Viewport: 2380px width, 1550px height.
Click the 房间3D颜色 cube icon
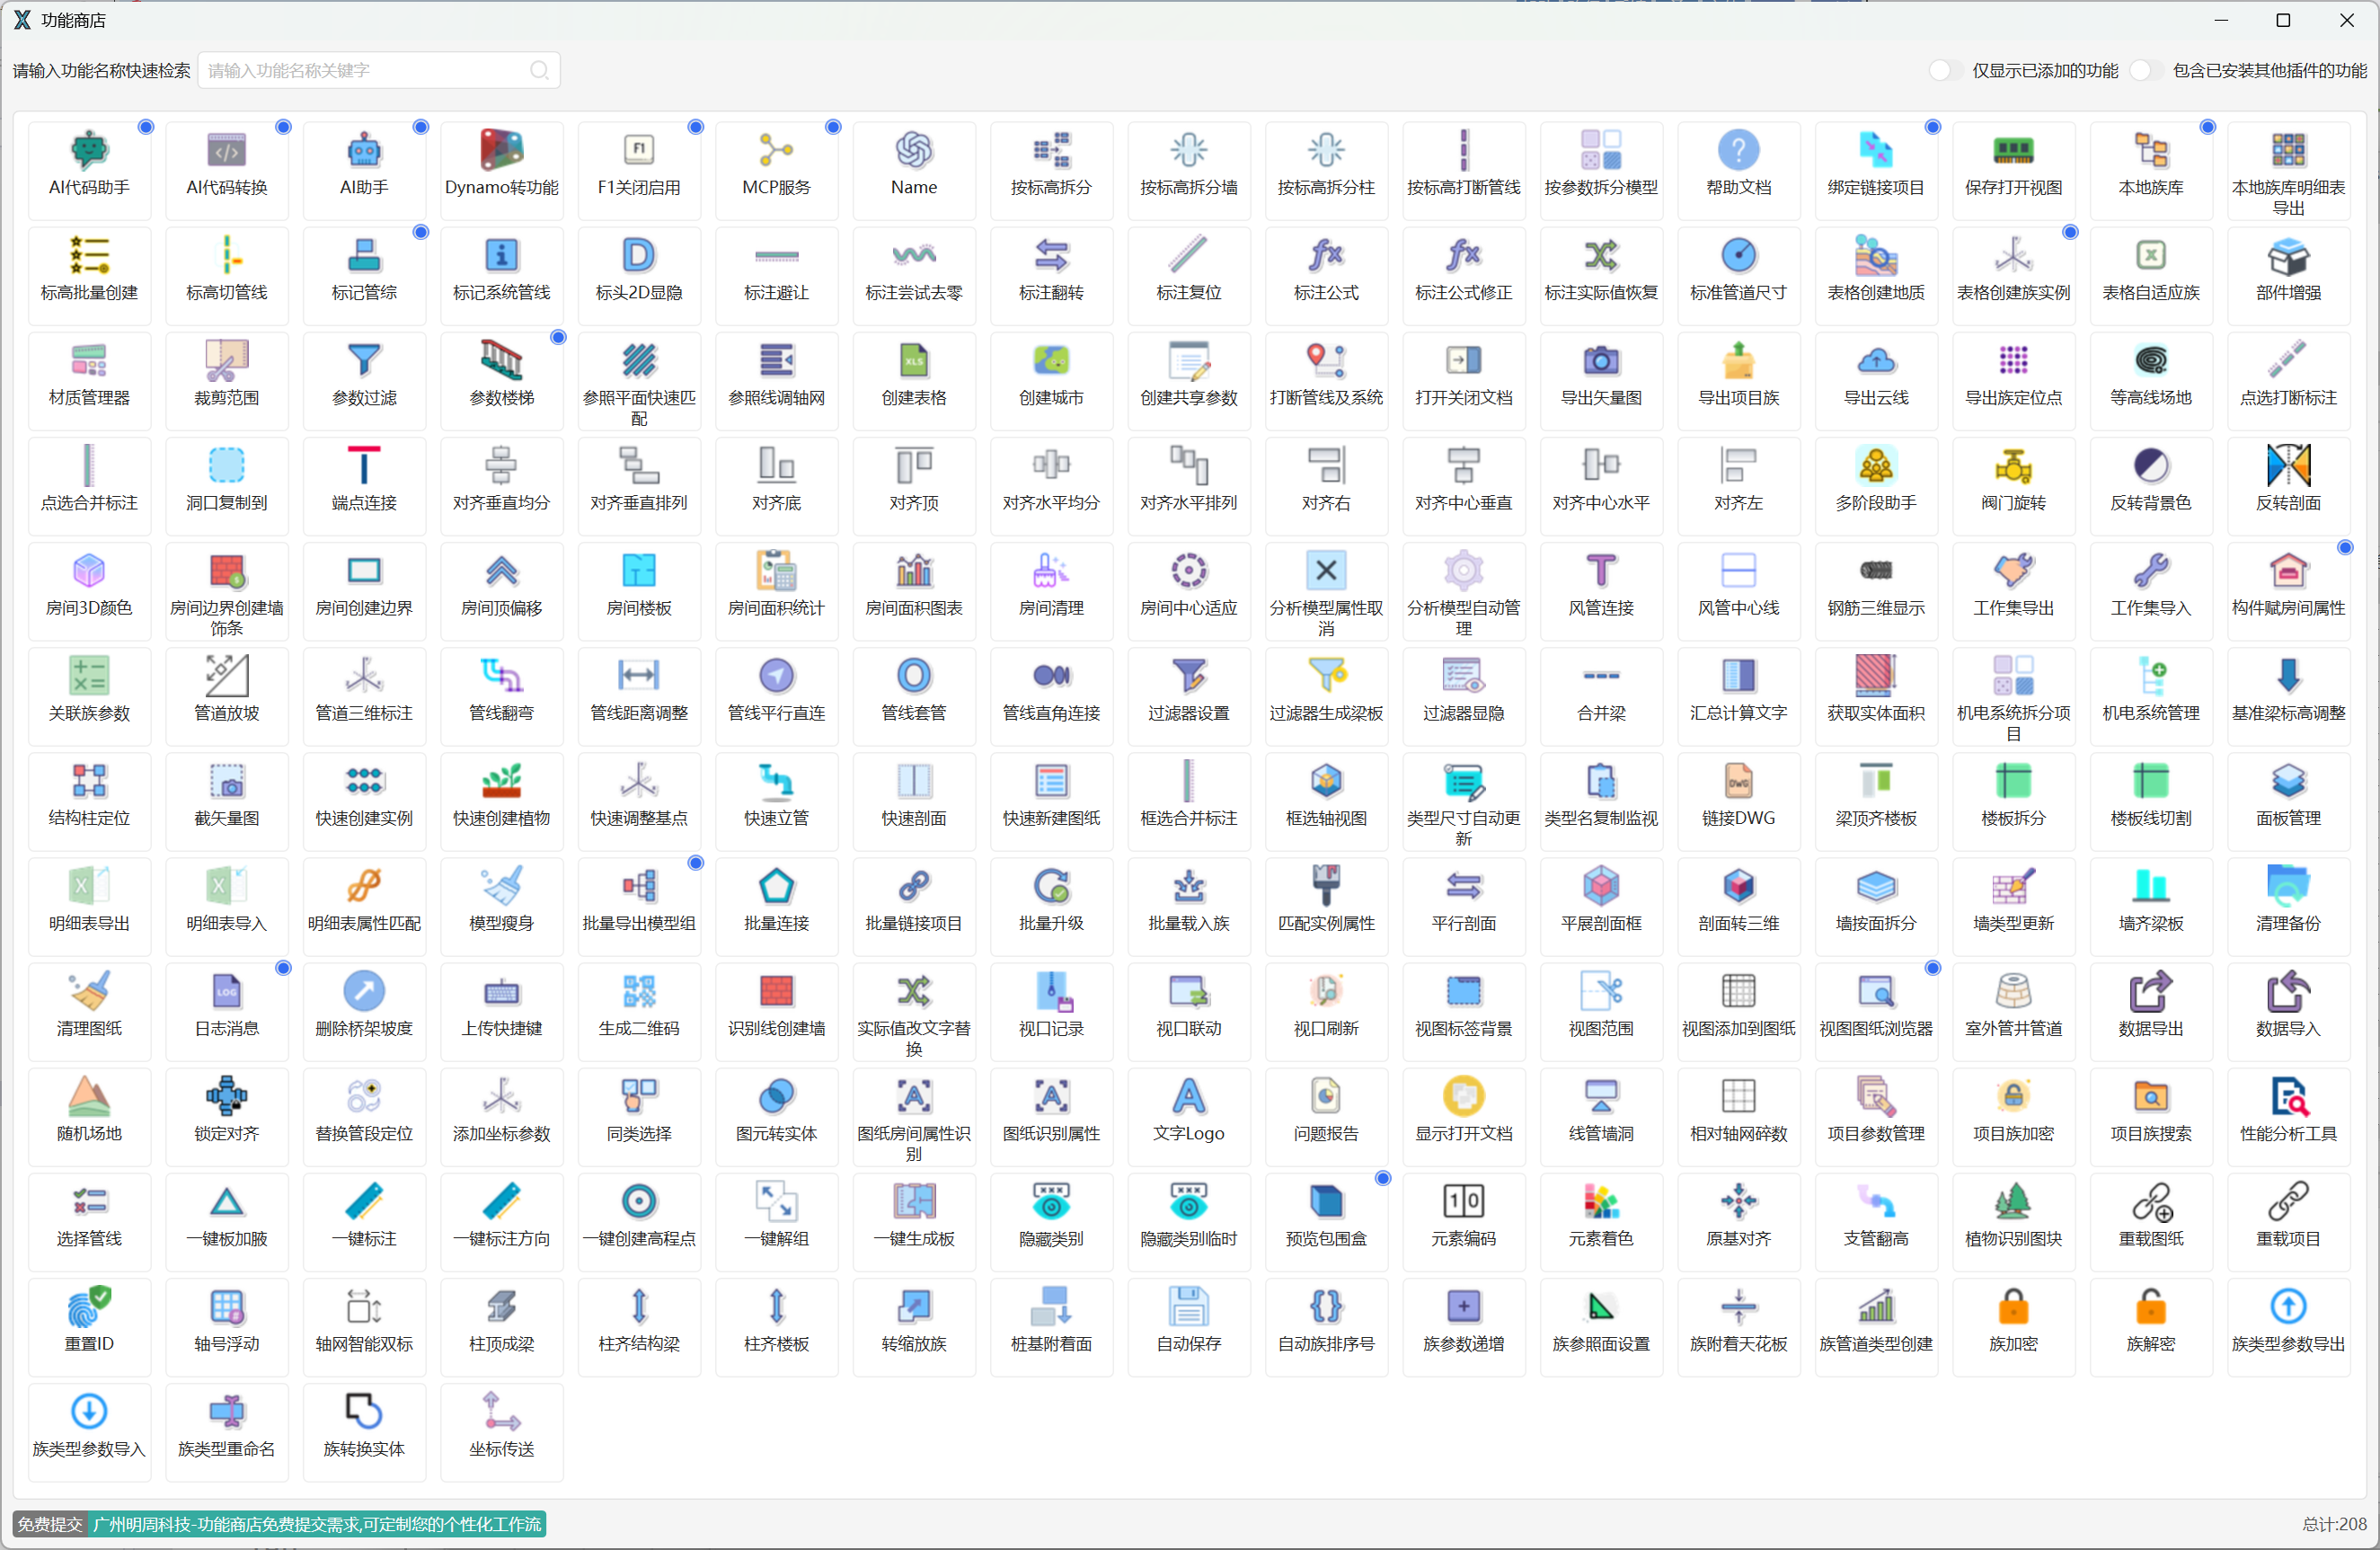(89, 570)
